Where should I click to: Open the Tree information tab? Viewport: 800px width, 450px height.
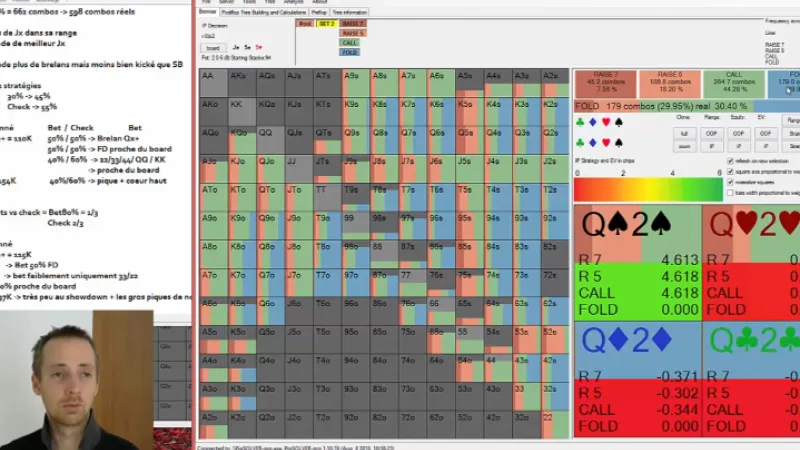(350, 12)
